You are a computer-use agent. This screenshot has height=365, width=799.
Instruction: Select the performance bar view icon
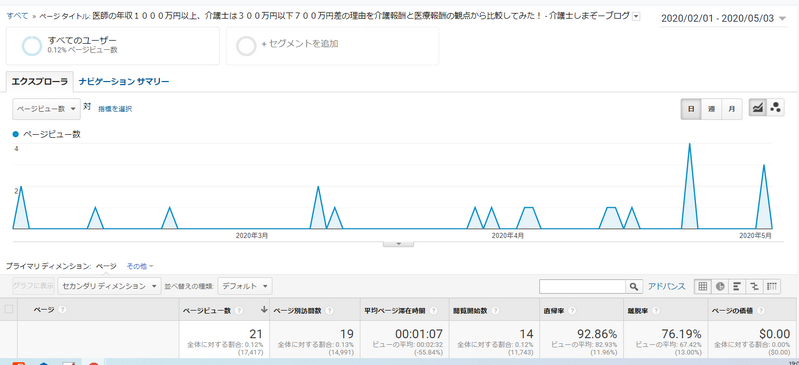pos(737,286)
